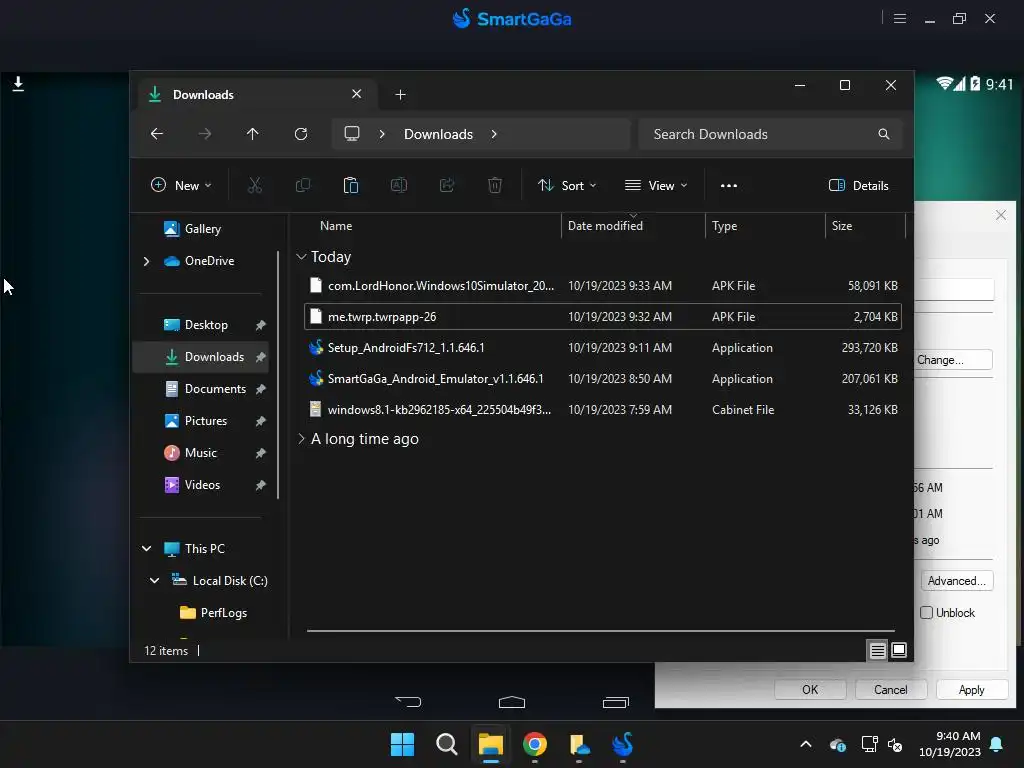Click the Delete trash icon

click(495, 185)
